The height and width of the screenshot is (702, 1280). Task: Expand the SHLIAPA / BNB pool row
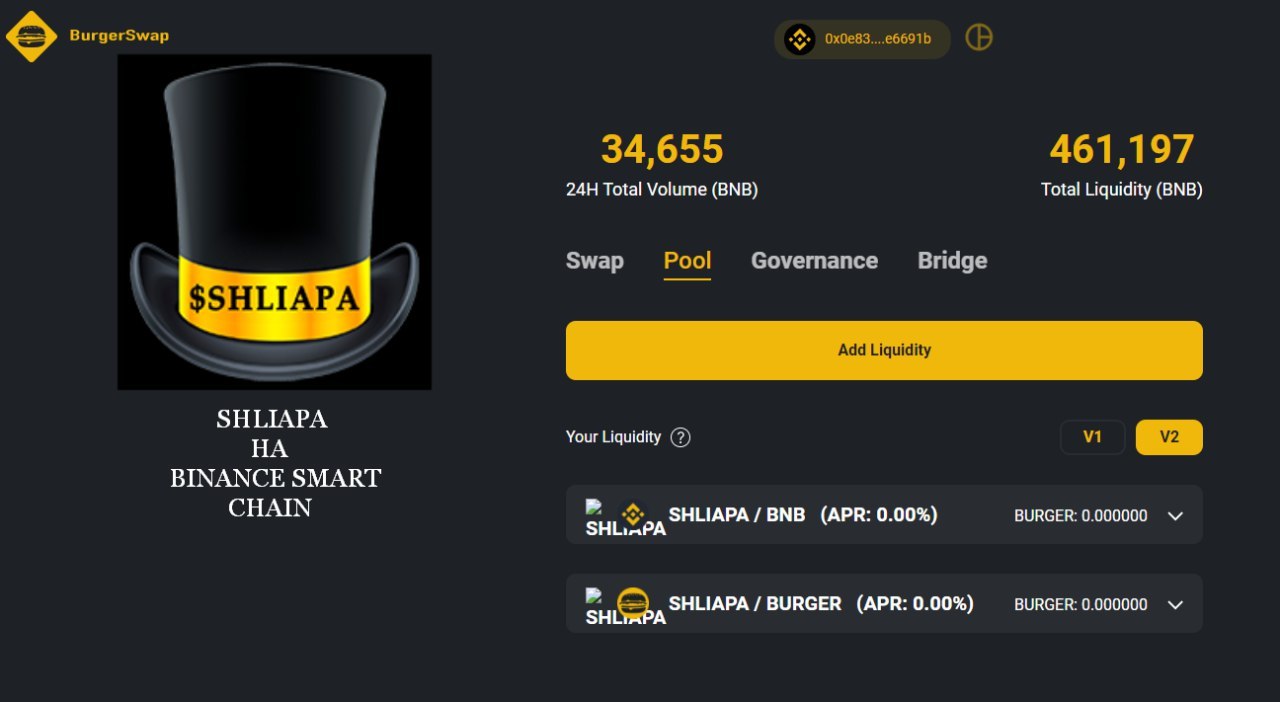(1176, 516)
